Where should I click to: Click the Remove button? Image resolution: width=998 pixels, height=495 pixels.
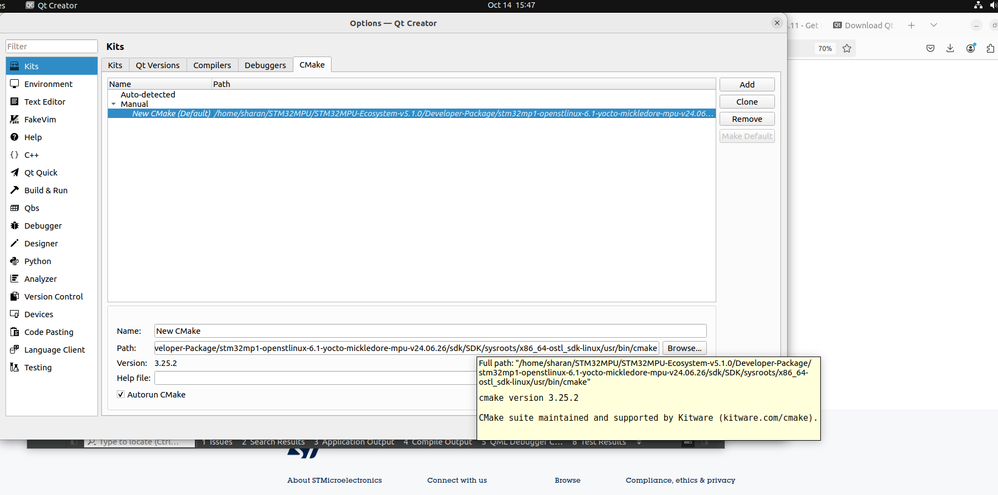pos(747,119)
